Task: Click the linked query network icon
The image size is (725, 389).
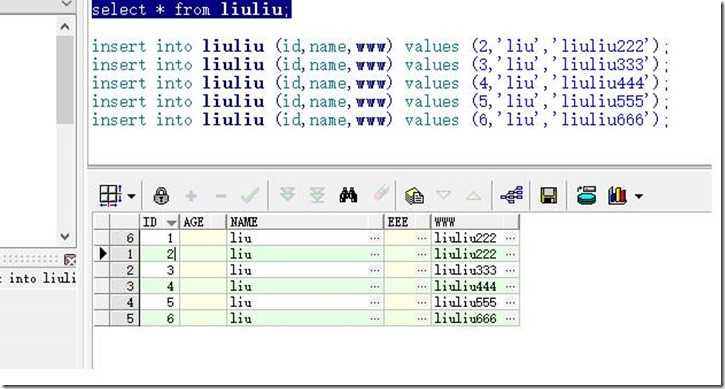Action: 512,195
